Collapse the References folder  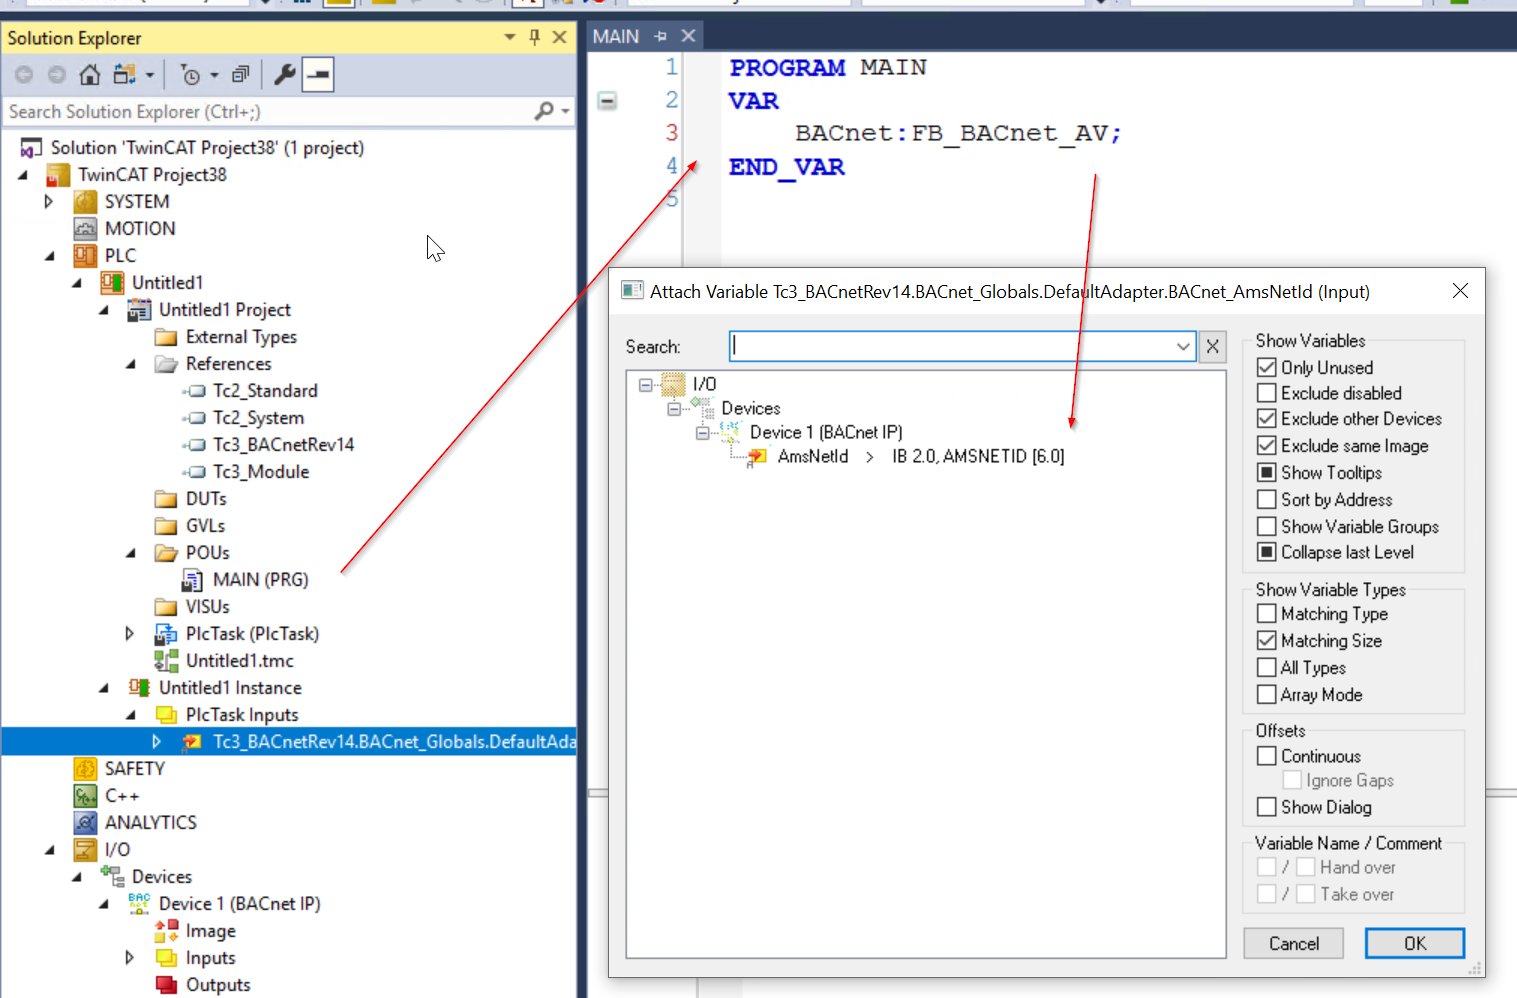(x=130, y=364)
